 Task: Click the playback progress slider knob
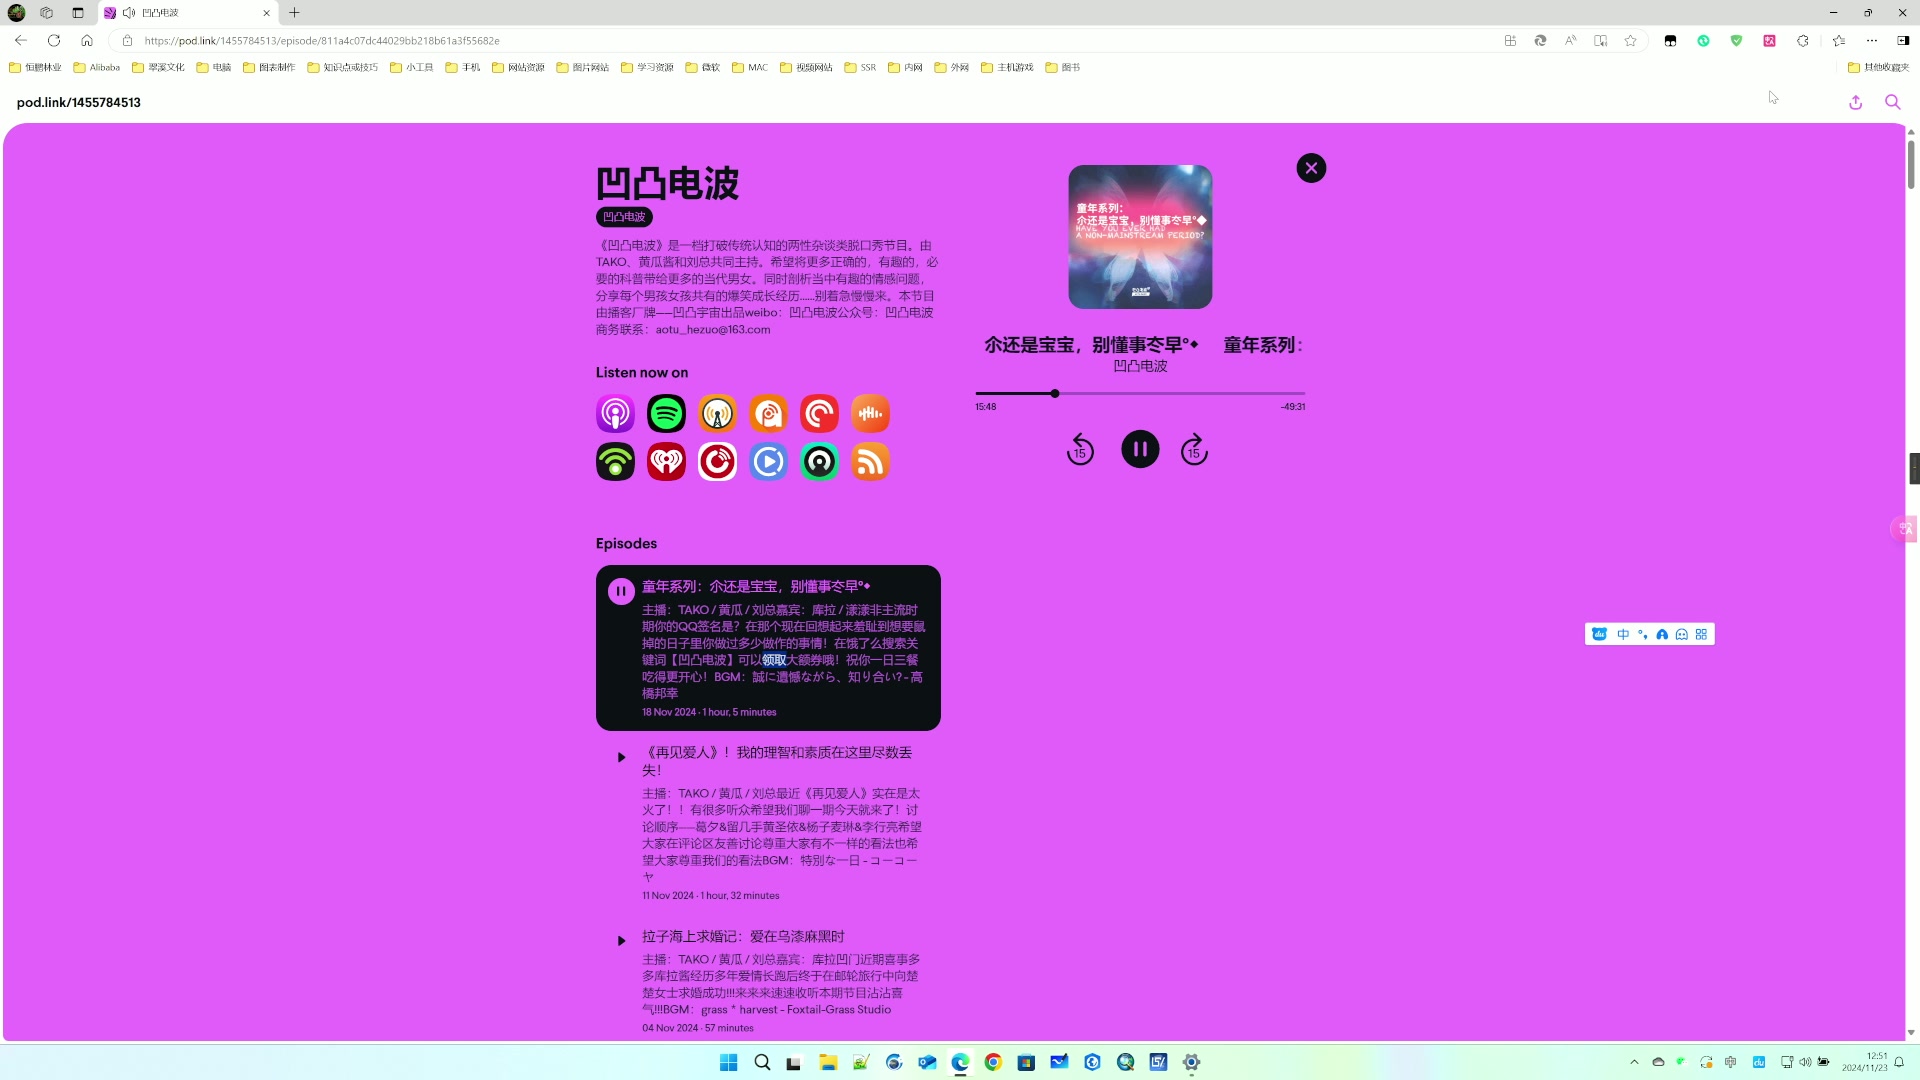[1054, 394]
